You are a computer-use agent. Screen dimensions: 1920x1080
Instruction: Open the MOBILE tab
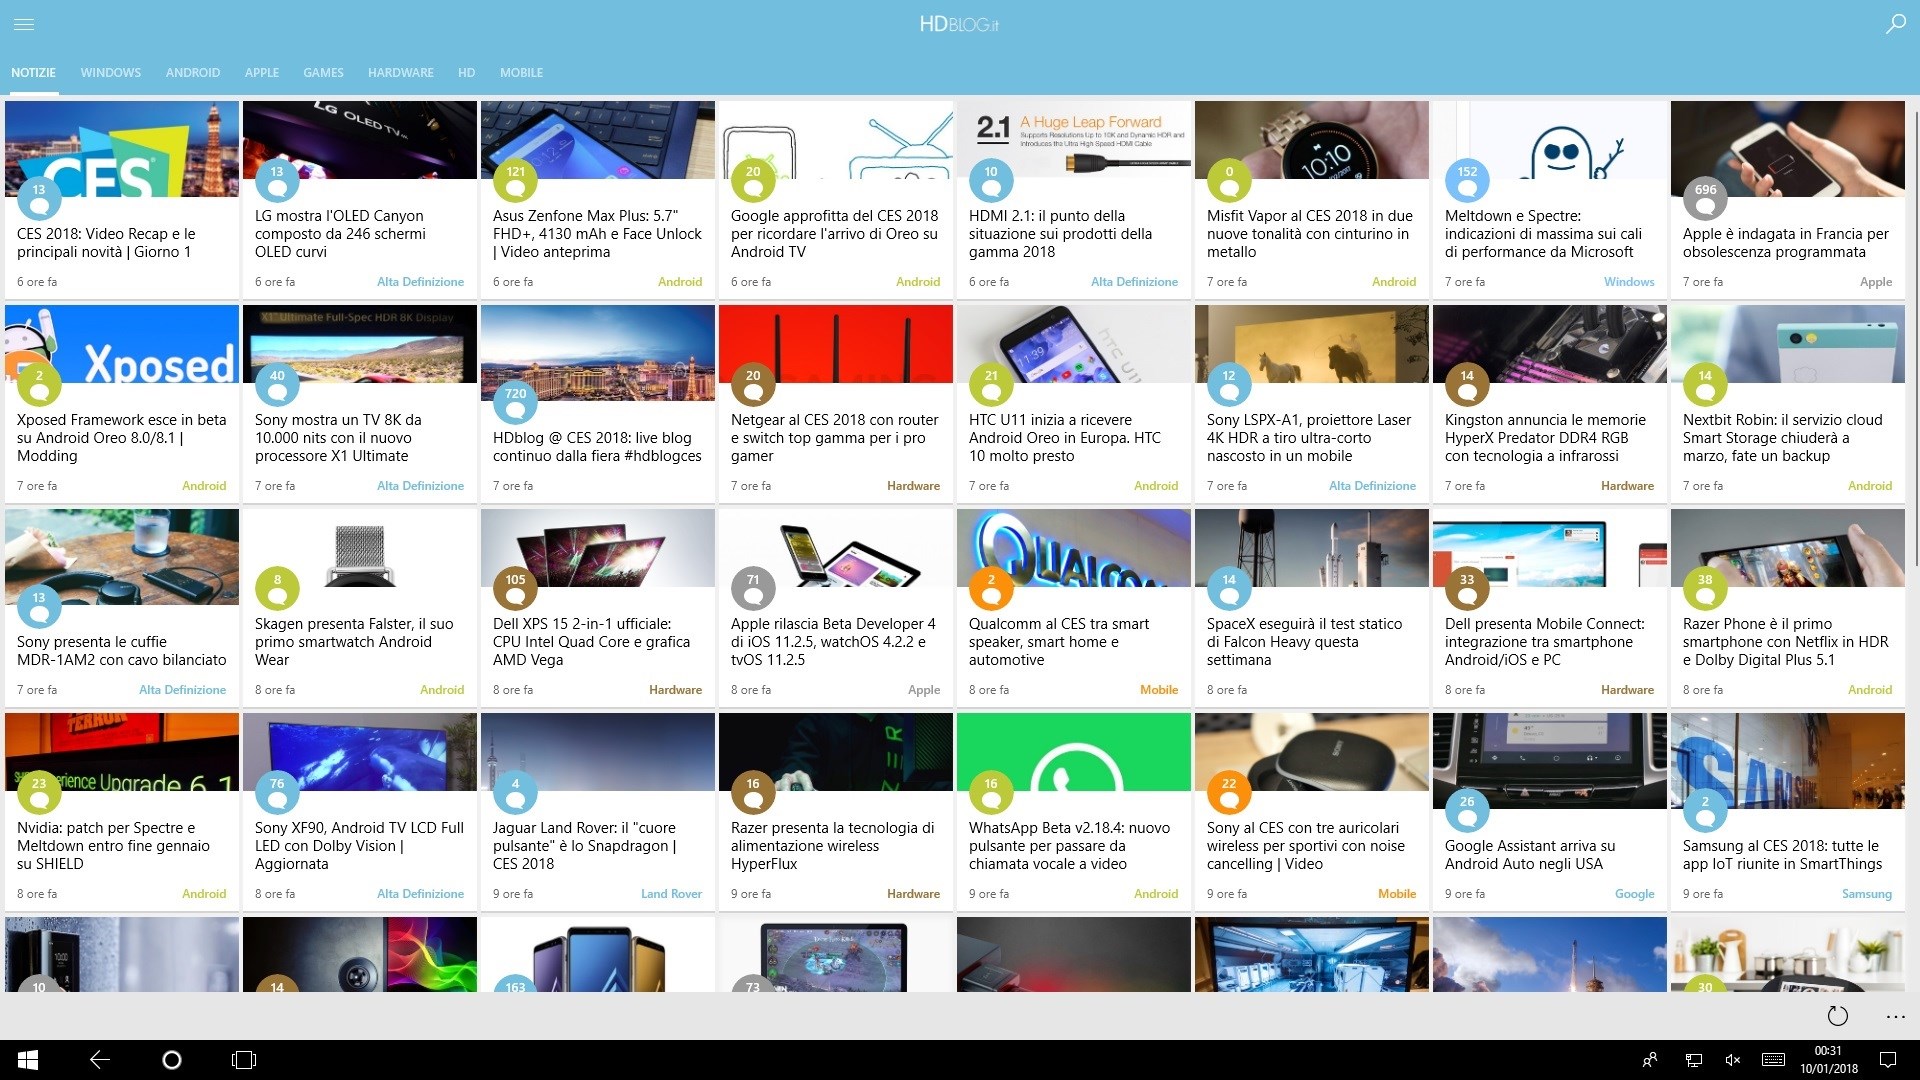[521, 73]
